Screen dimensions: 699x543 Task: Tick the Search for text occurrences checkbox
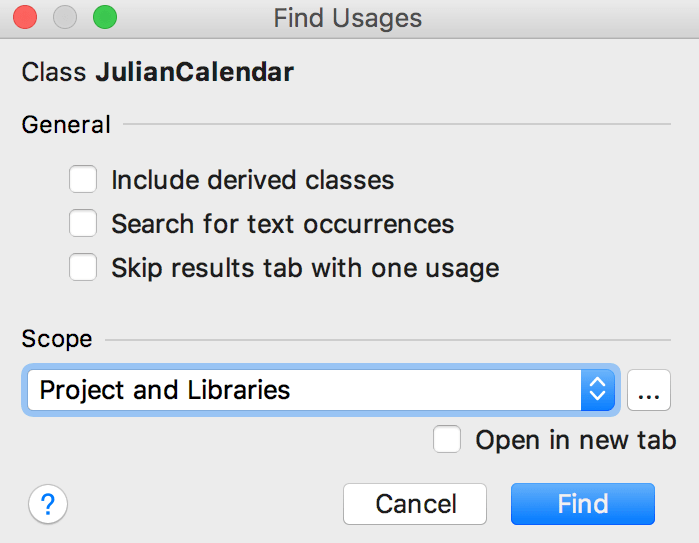(84, 224)
